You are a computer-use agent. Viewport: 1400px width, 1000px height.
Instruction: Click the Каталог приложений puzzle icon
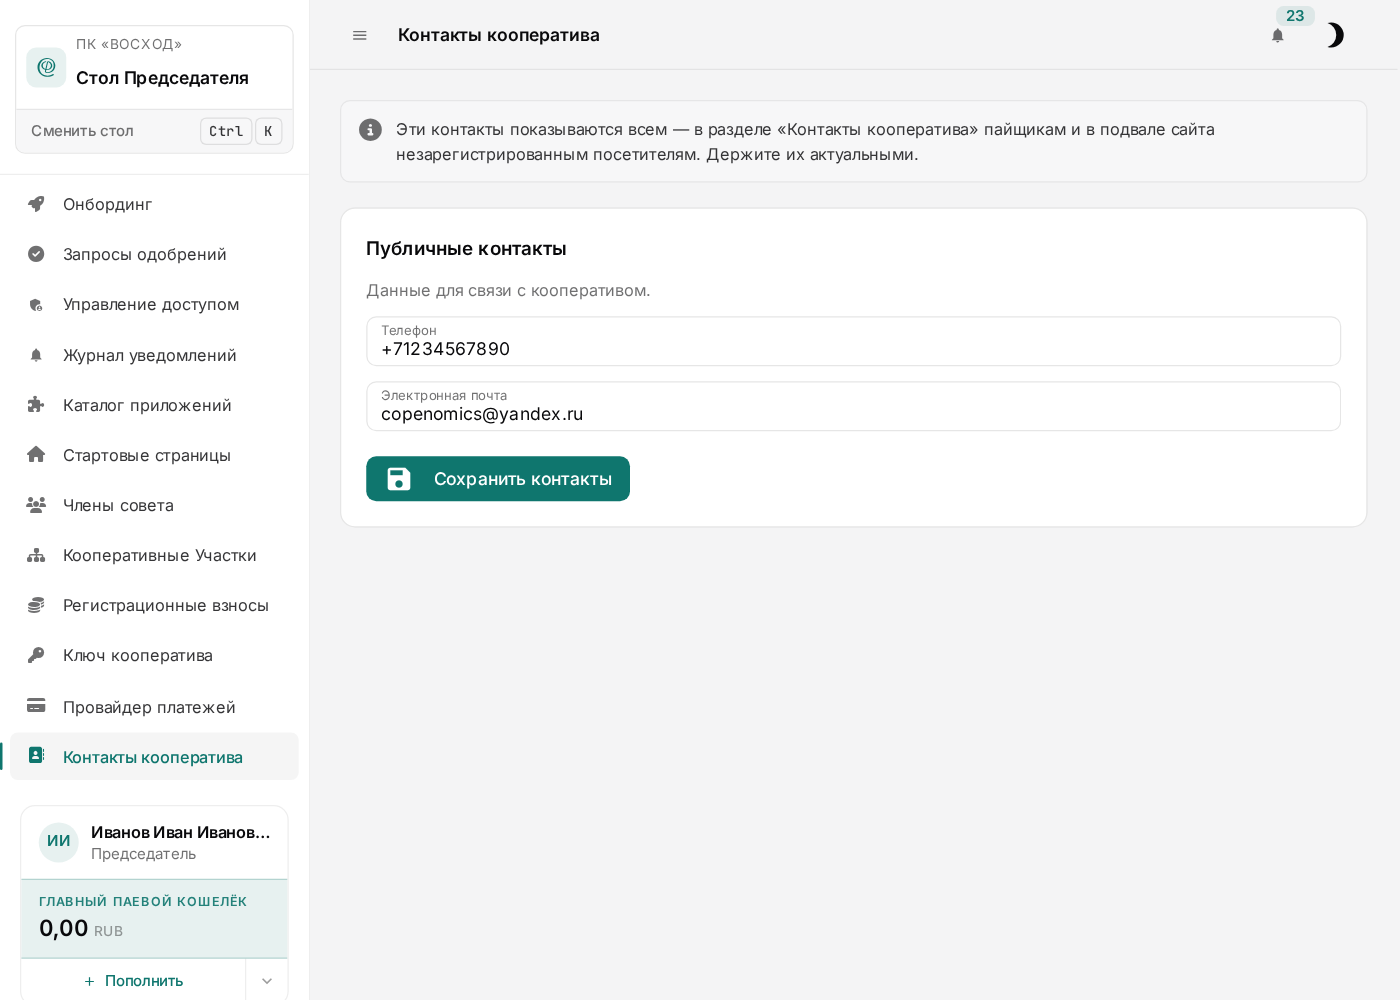click(x=36, y=405)
